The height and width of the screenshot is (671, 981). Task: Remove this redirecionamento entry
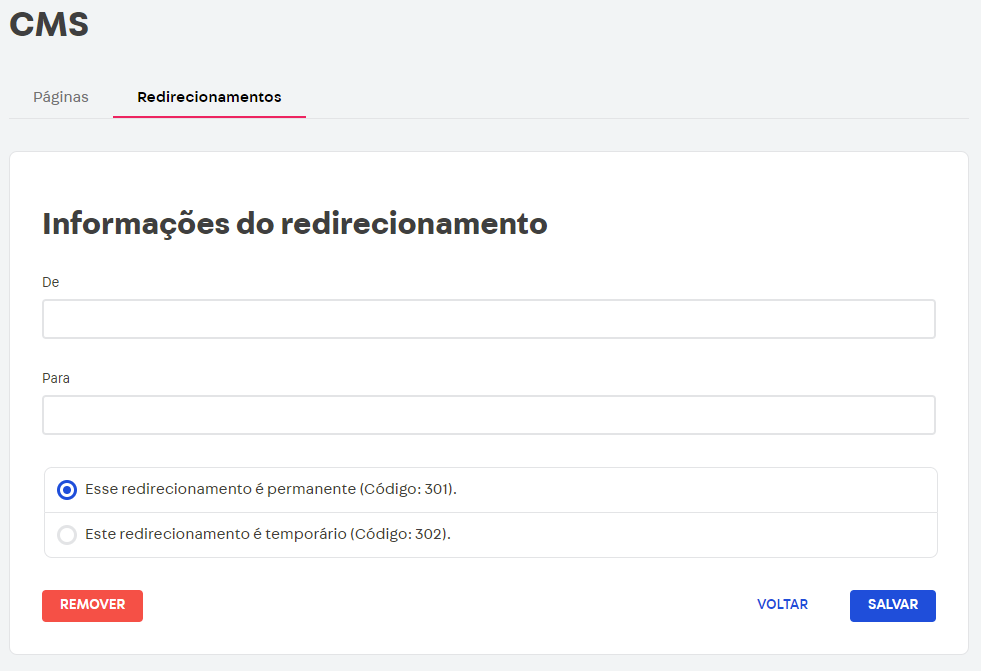[x=92, y=605]
